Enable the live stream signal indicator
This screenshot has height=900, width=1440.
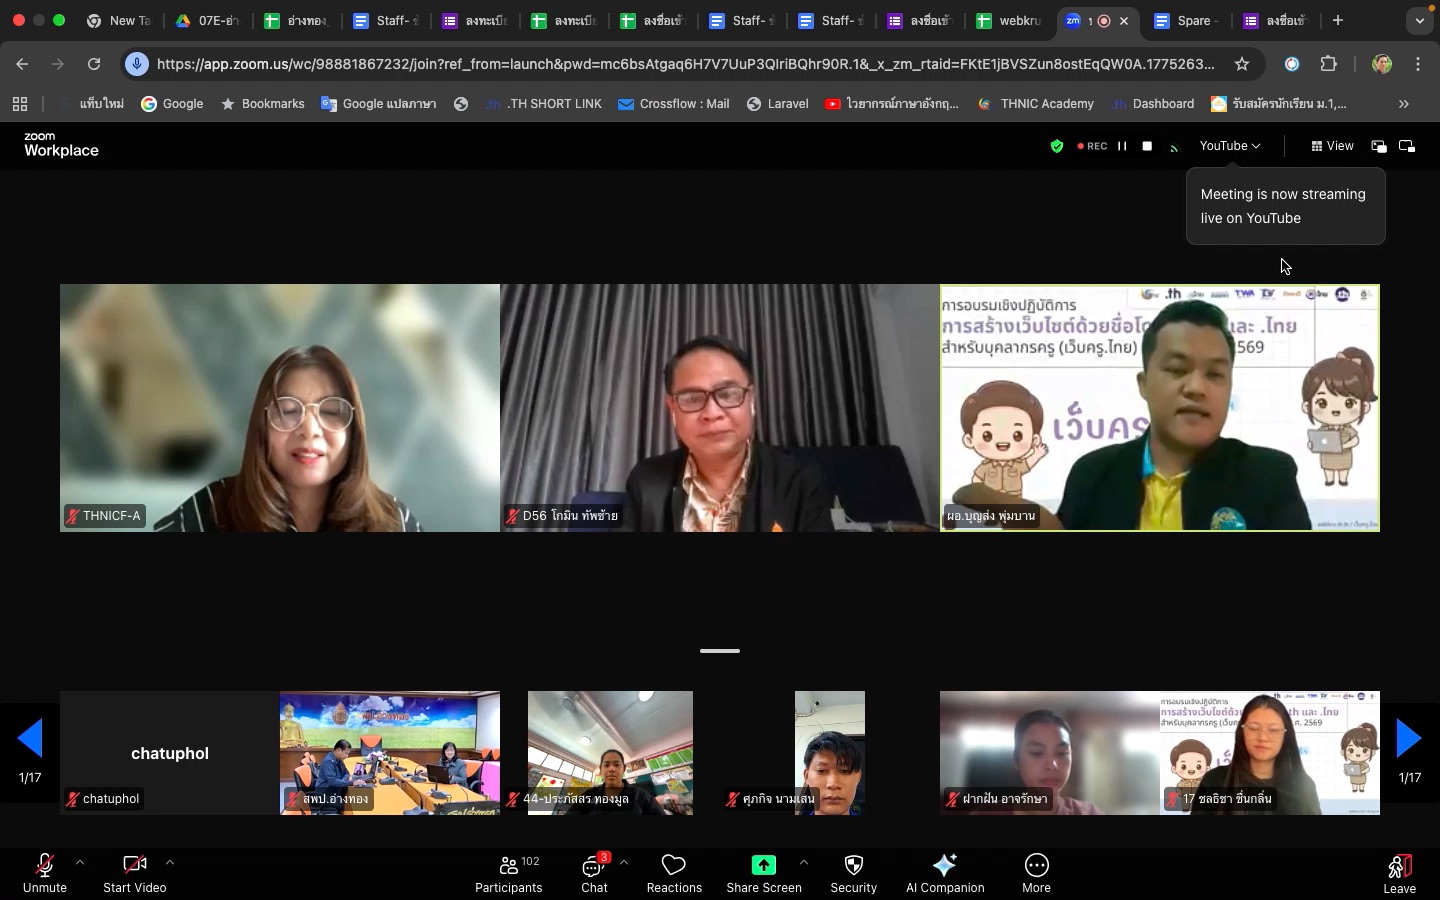(1174, 146)
